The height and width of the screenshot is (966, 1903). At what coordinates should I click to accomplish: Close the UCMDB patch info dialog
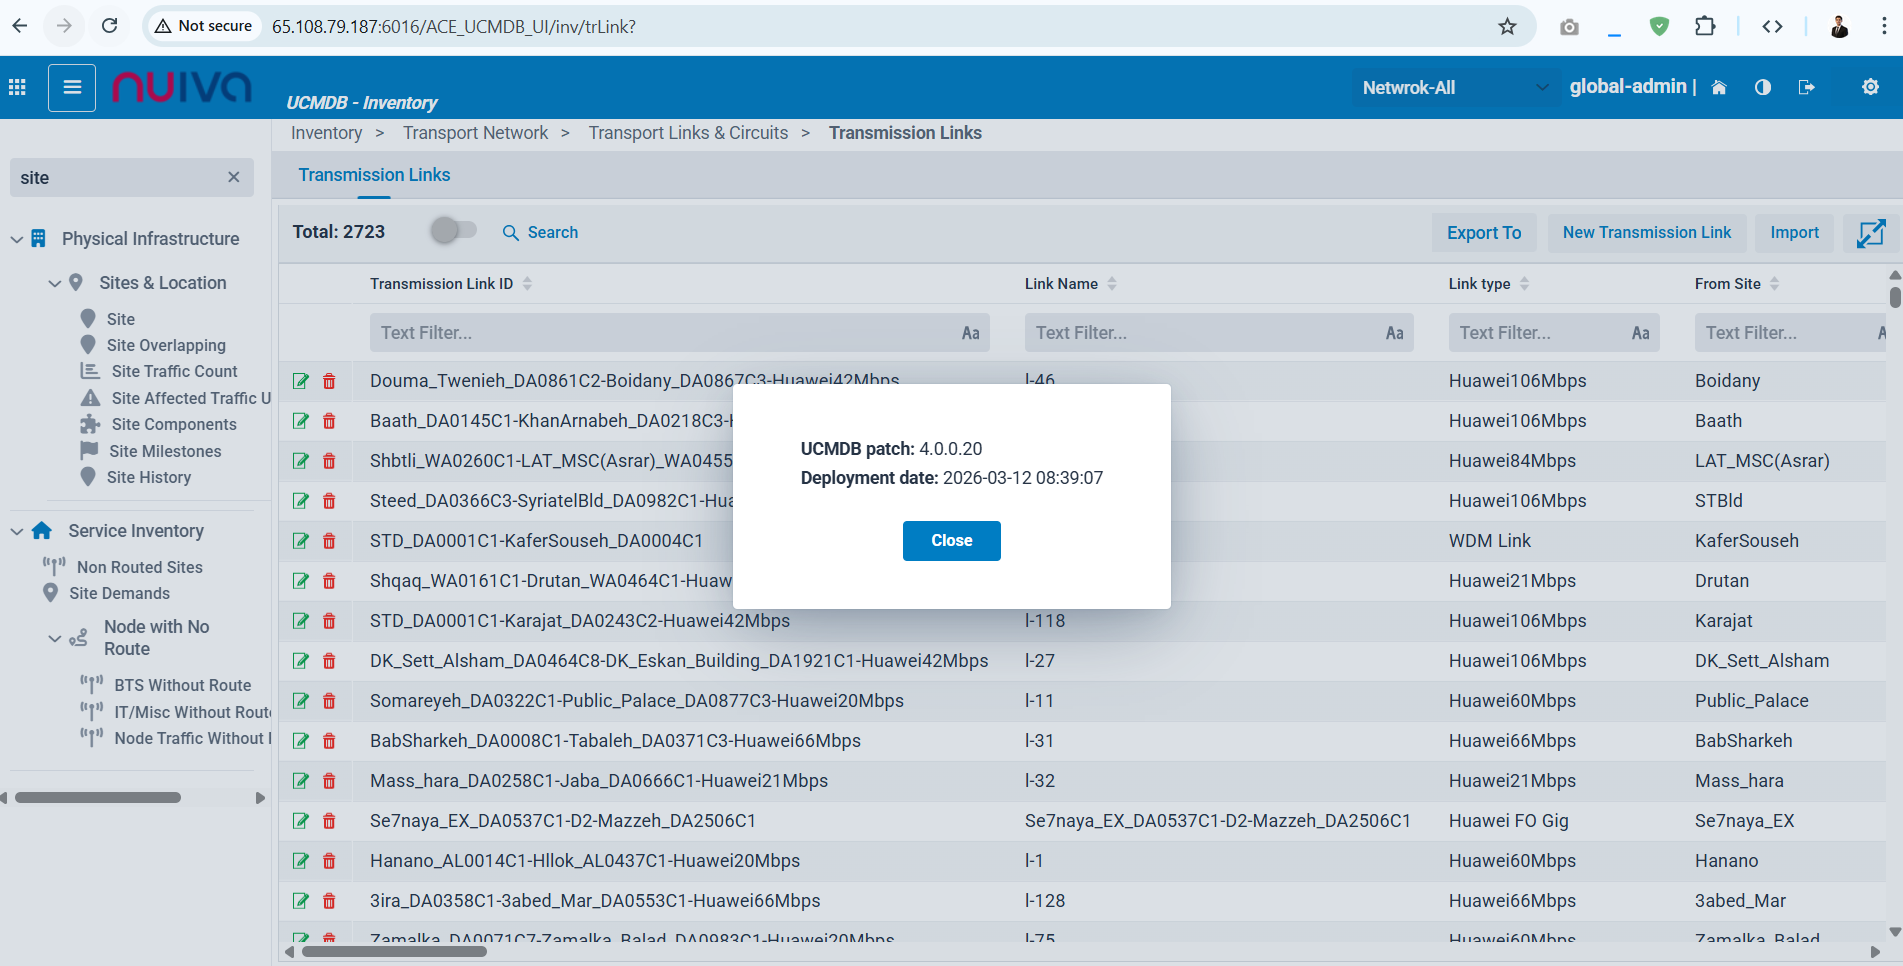point(951,541)
